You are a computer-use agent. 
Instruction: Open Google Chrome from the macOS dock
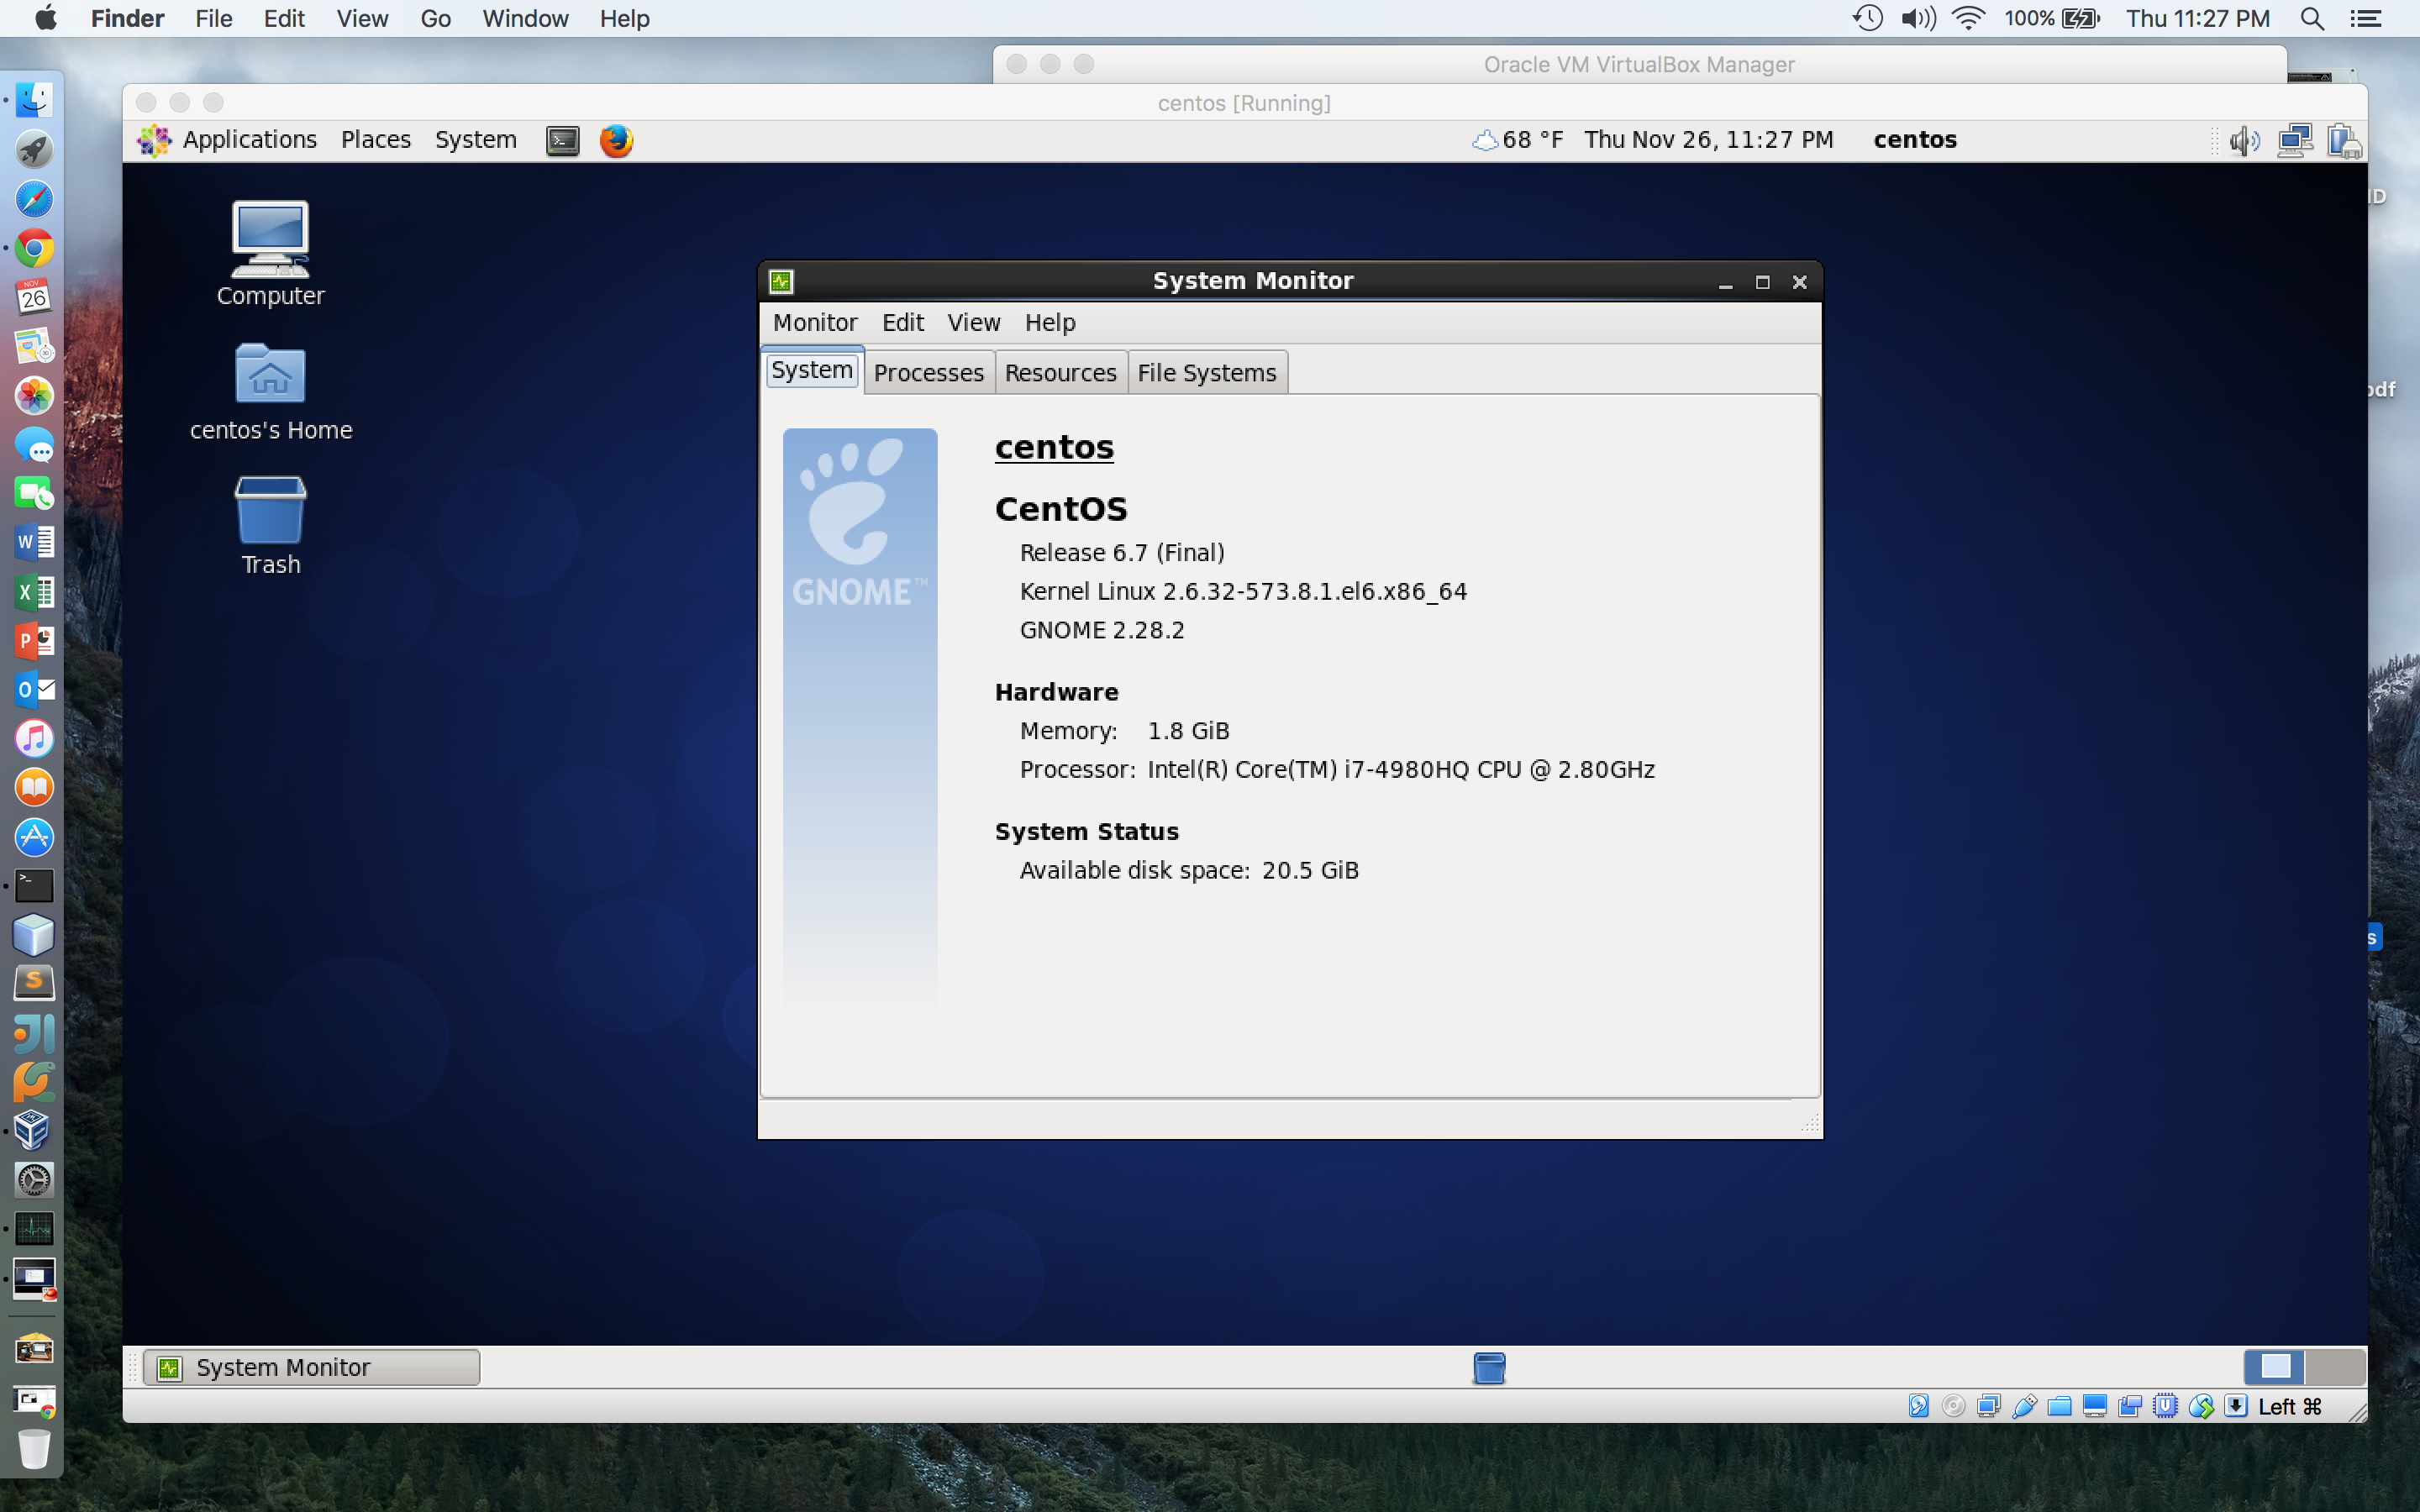pyautogui.click(x=34, y=248)
